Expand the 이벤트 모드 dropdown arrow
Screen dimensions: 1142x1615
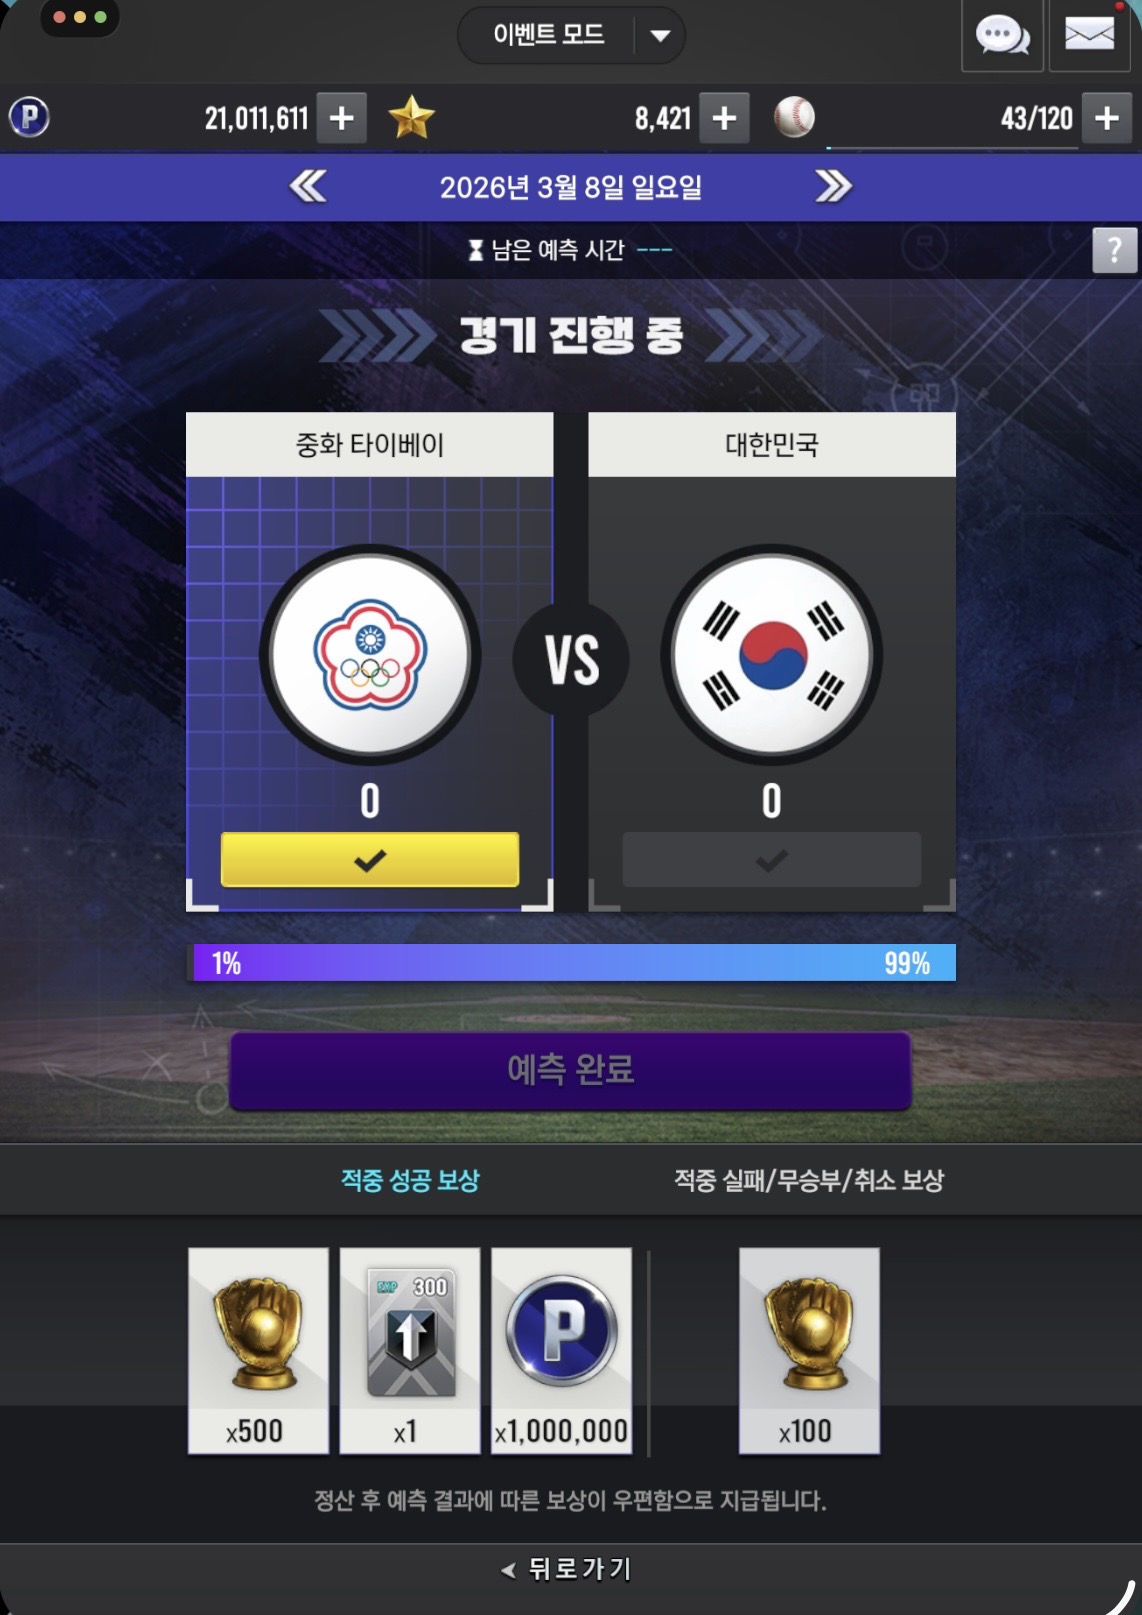coord(660,36)
